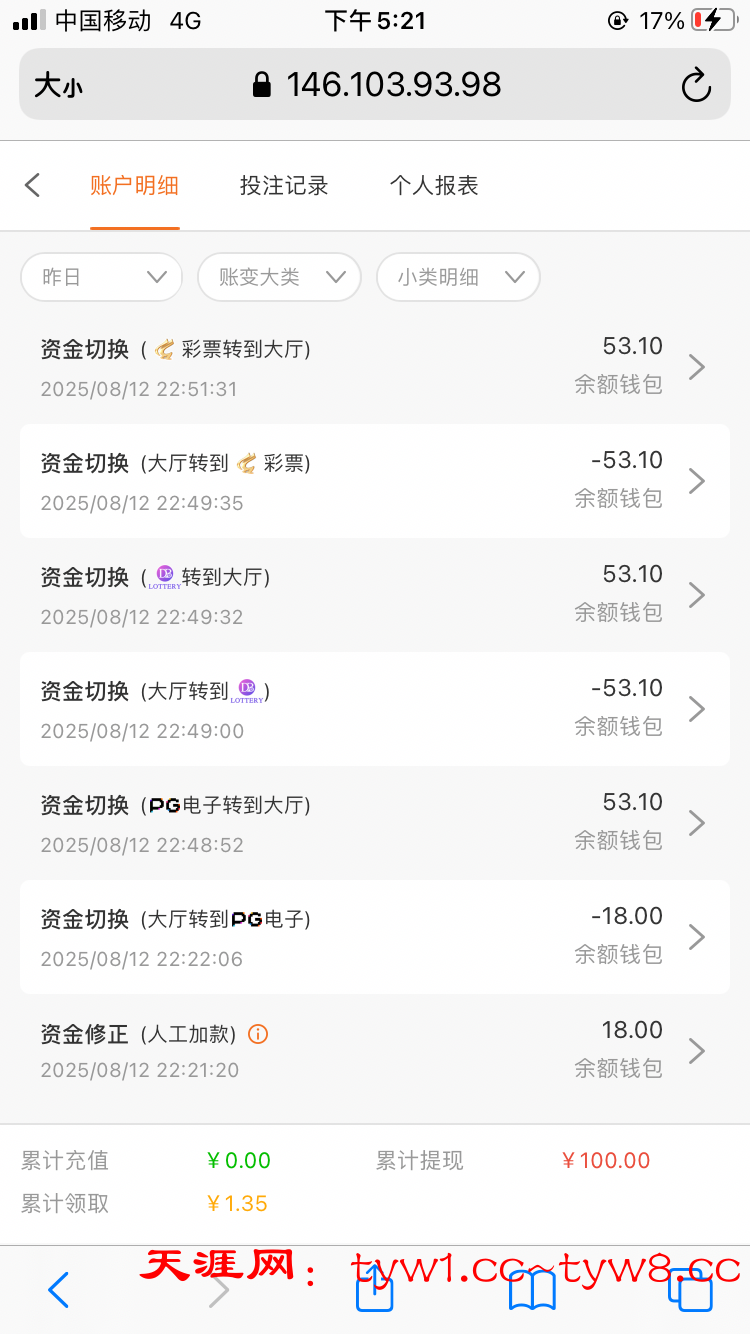Open Safari bookmarks icon
Image resolution: width=750 pixels, height=1334 pixels.
[532, 1290]
